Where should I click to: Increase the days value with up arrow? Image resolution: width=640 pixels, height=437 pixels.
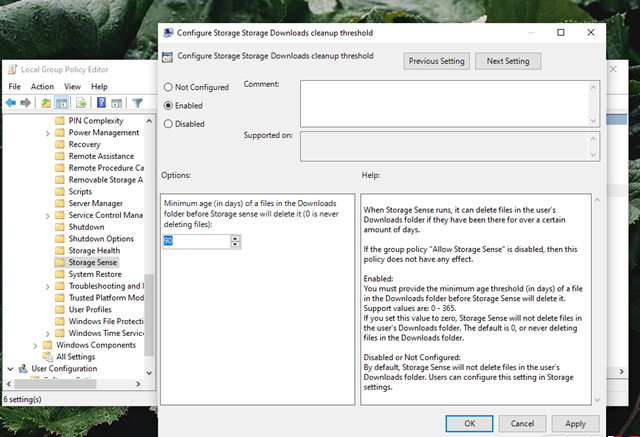pos(235,237)
